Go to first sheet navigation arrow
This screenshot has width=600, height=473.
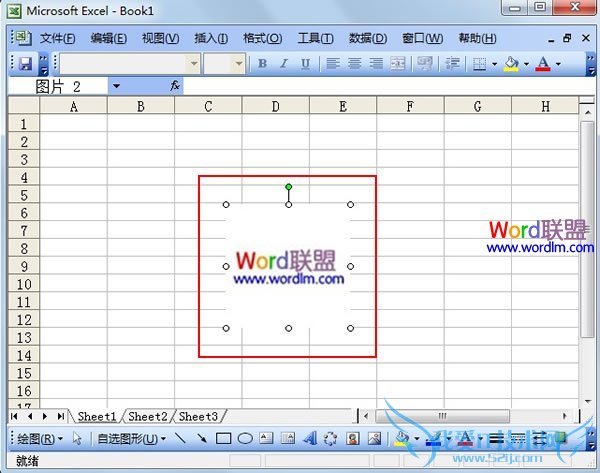(14, 416)
